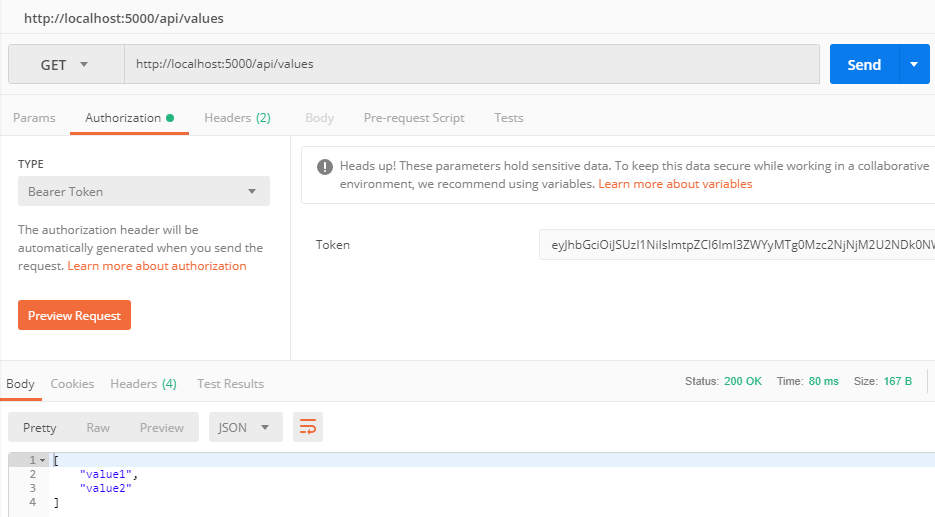This screenshot has width=935, height=517.
Task: Open the JSON format dropdown
Action: click(245, 428)
